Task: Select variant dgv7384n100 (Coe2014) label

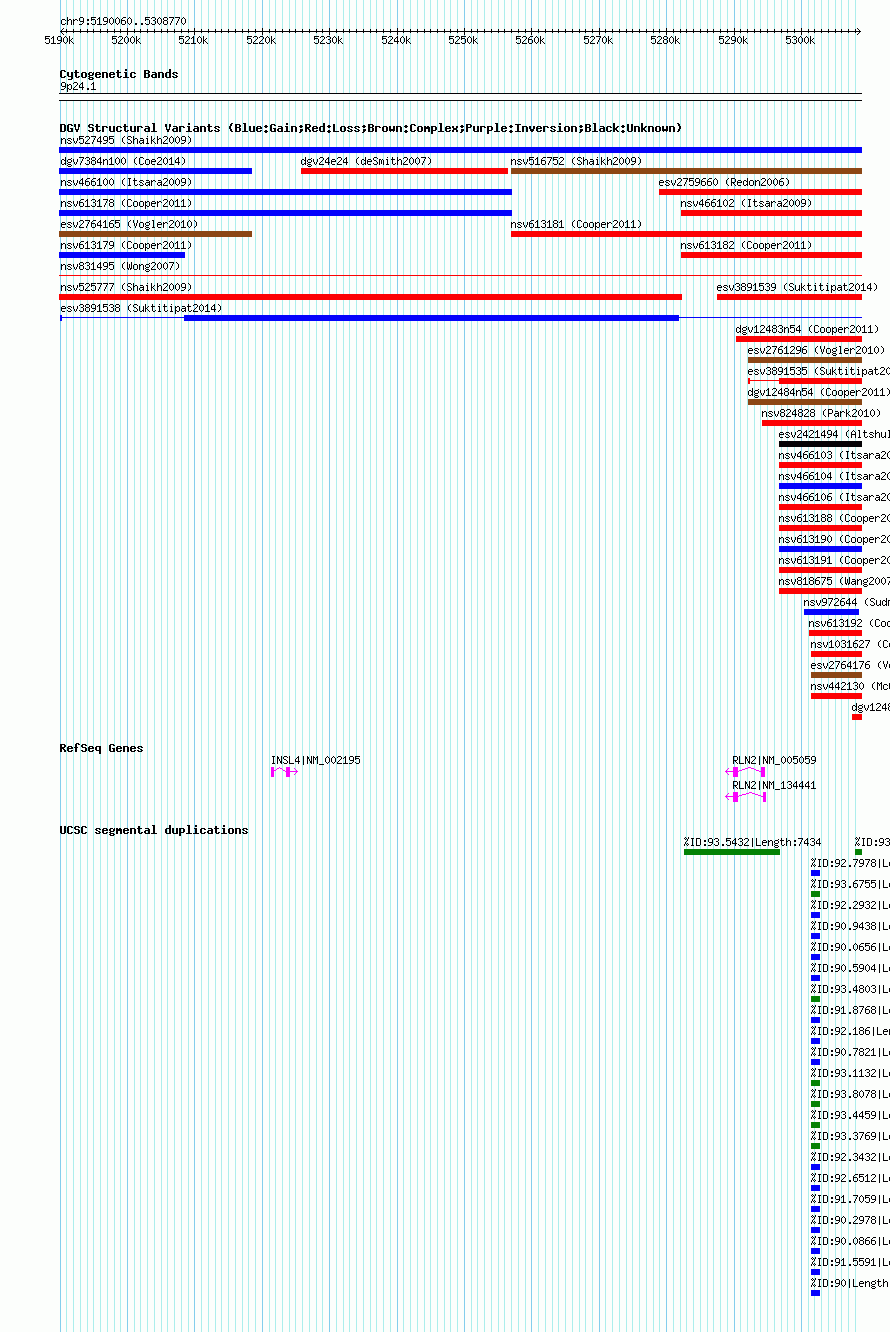Action: [123, 161]
